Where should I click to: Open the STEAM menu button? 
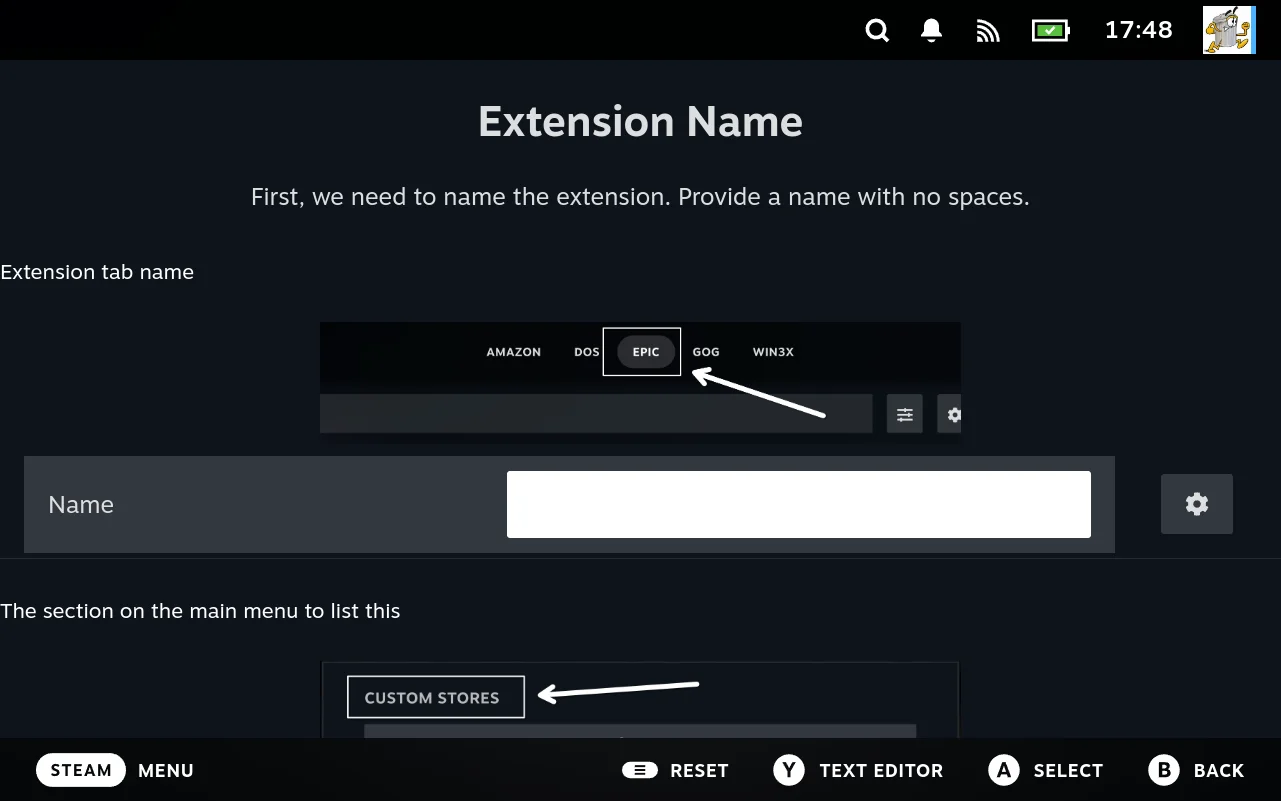(x=81, y=770)
